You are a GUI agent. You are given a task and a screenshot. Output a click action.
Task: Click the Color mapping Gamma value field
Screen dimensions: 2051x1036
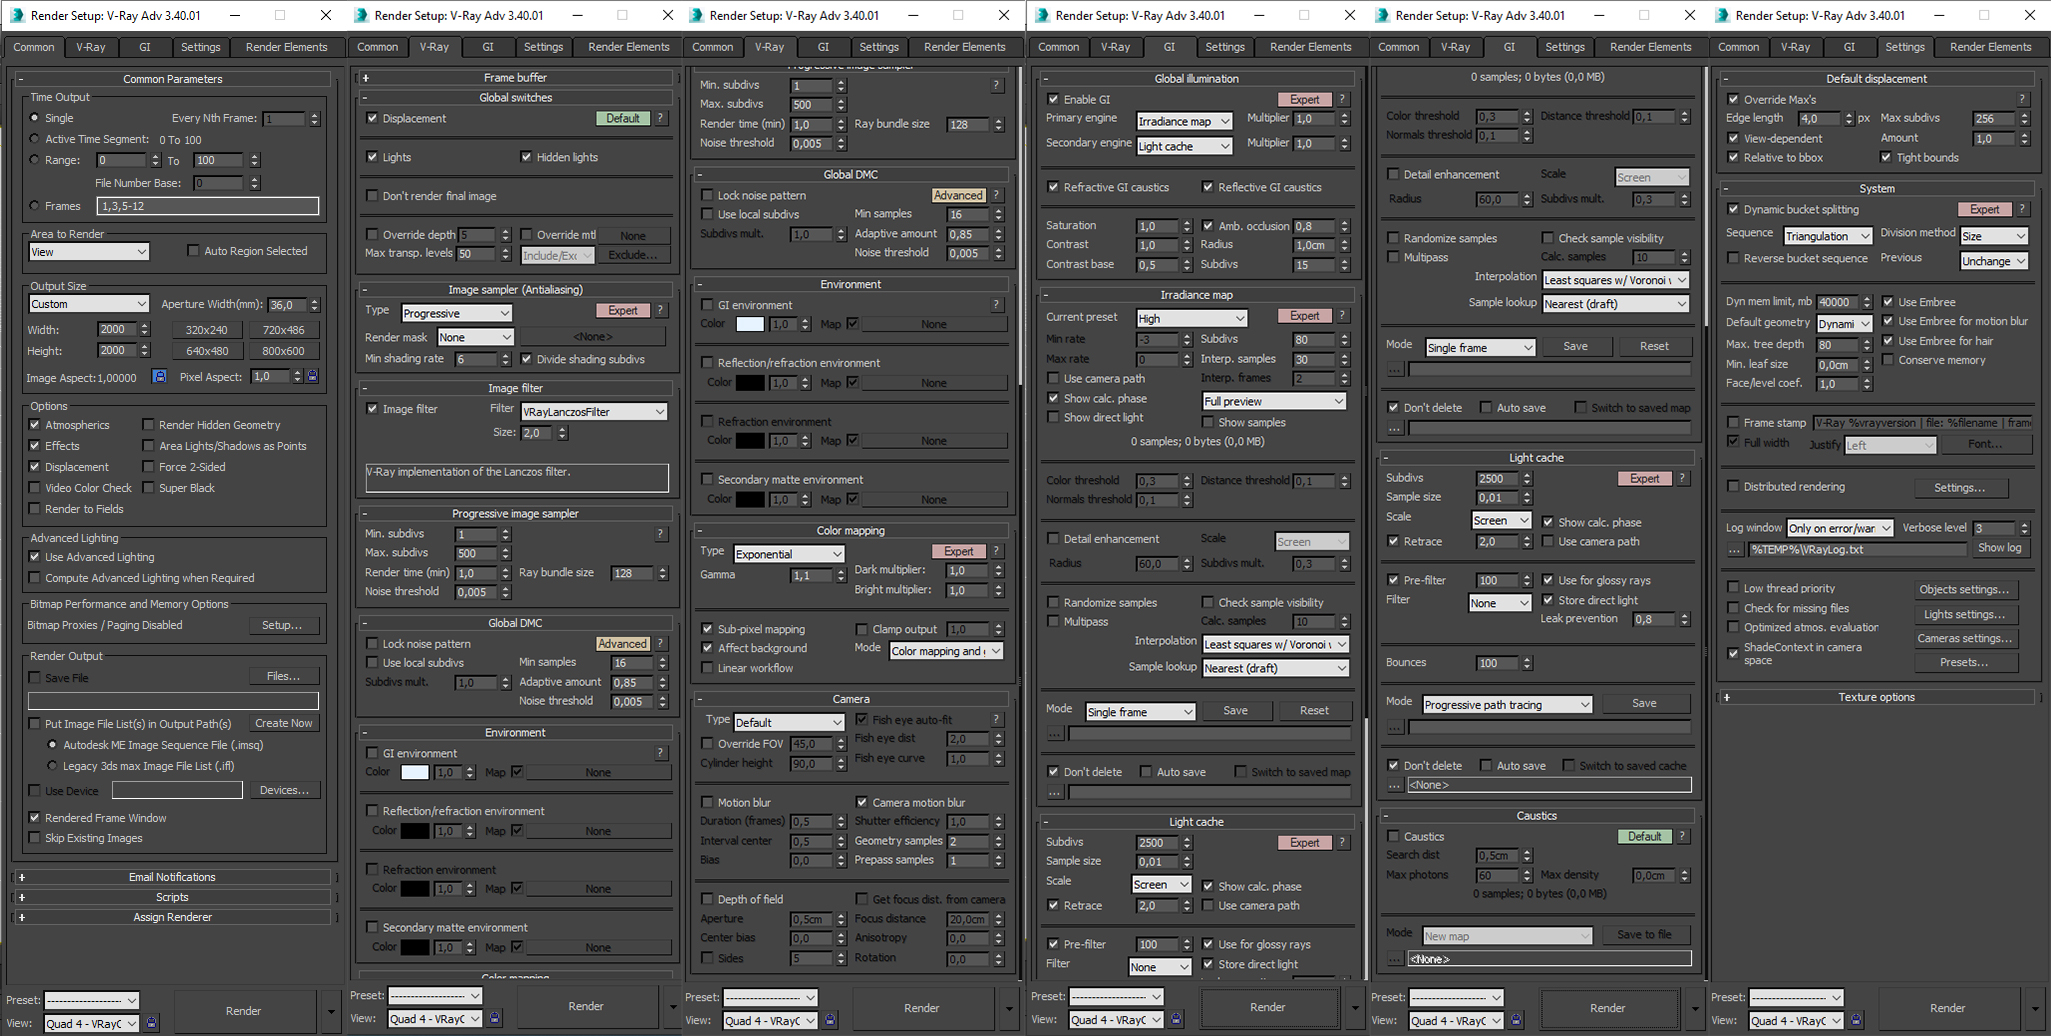[x=810, y=575]
